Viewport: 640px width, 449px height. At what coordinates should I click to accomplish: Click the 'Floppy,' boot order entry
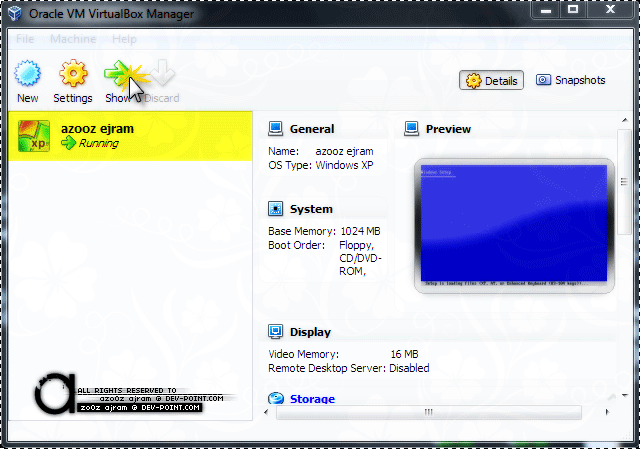(x=357, y=245)
